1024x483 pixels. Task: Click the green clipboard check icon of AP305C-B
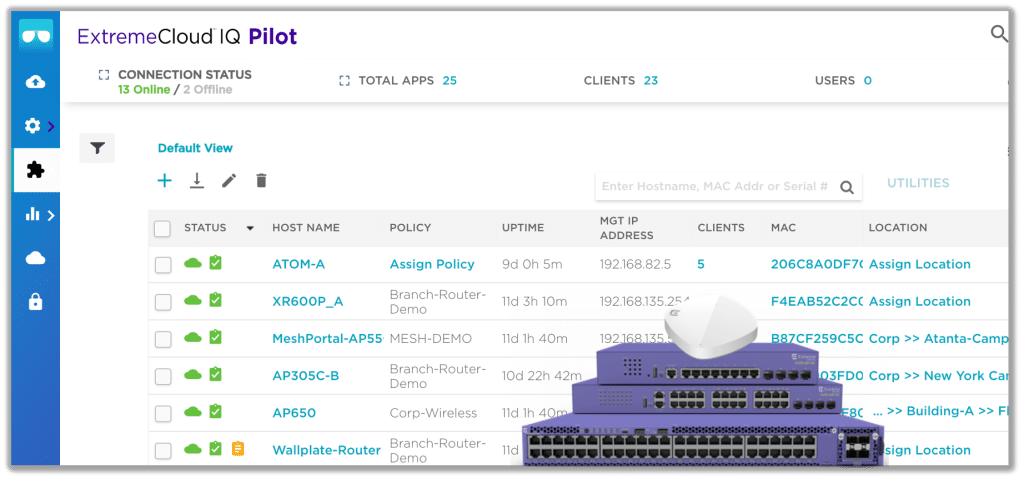216,374
